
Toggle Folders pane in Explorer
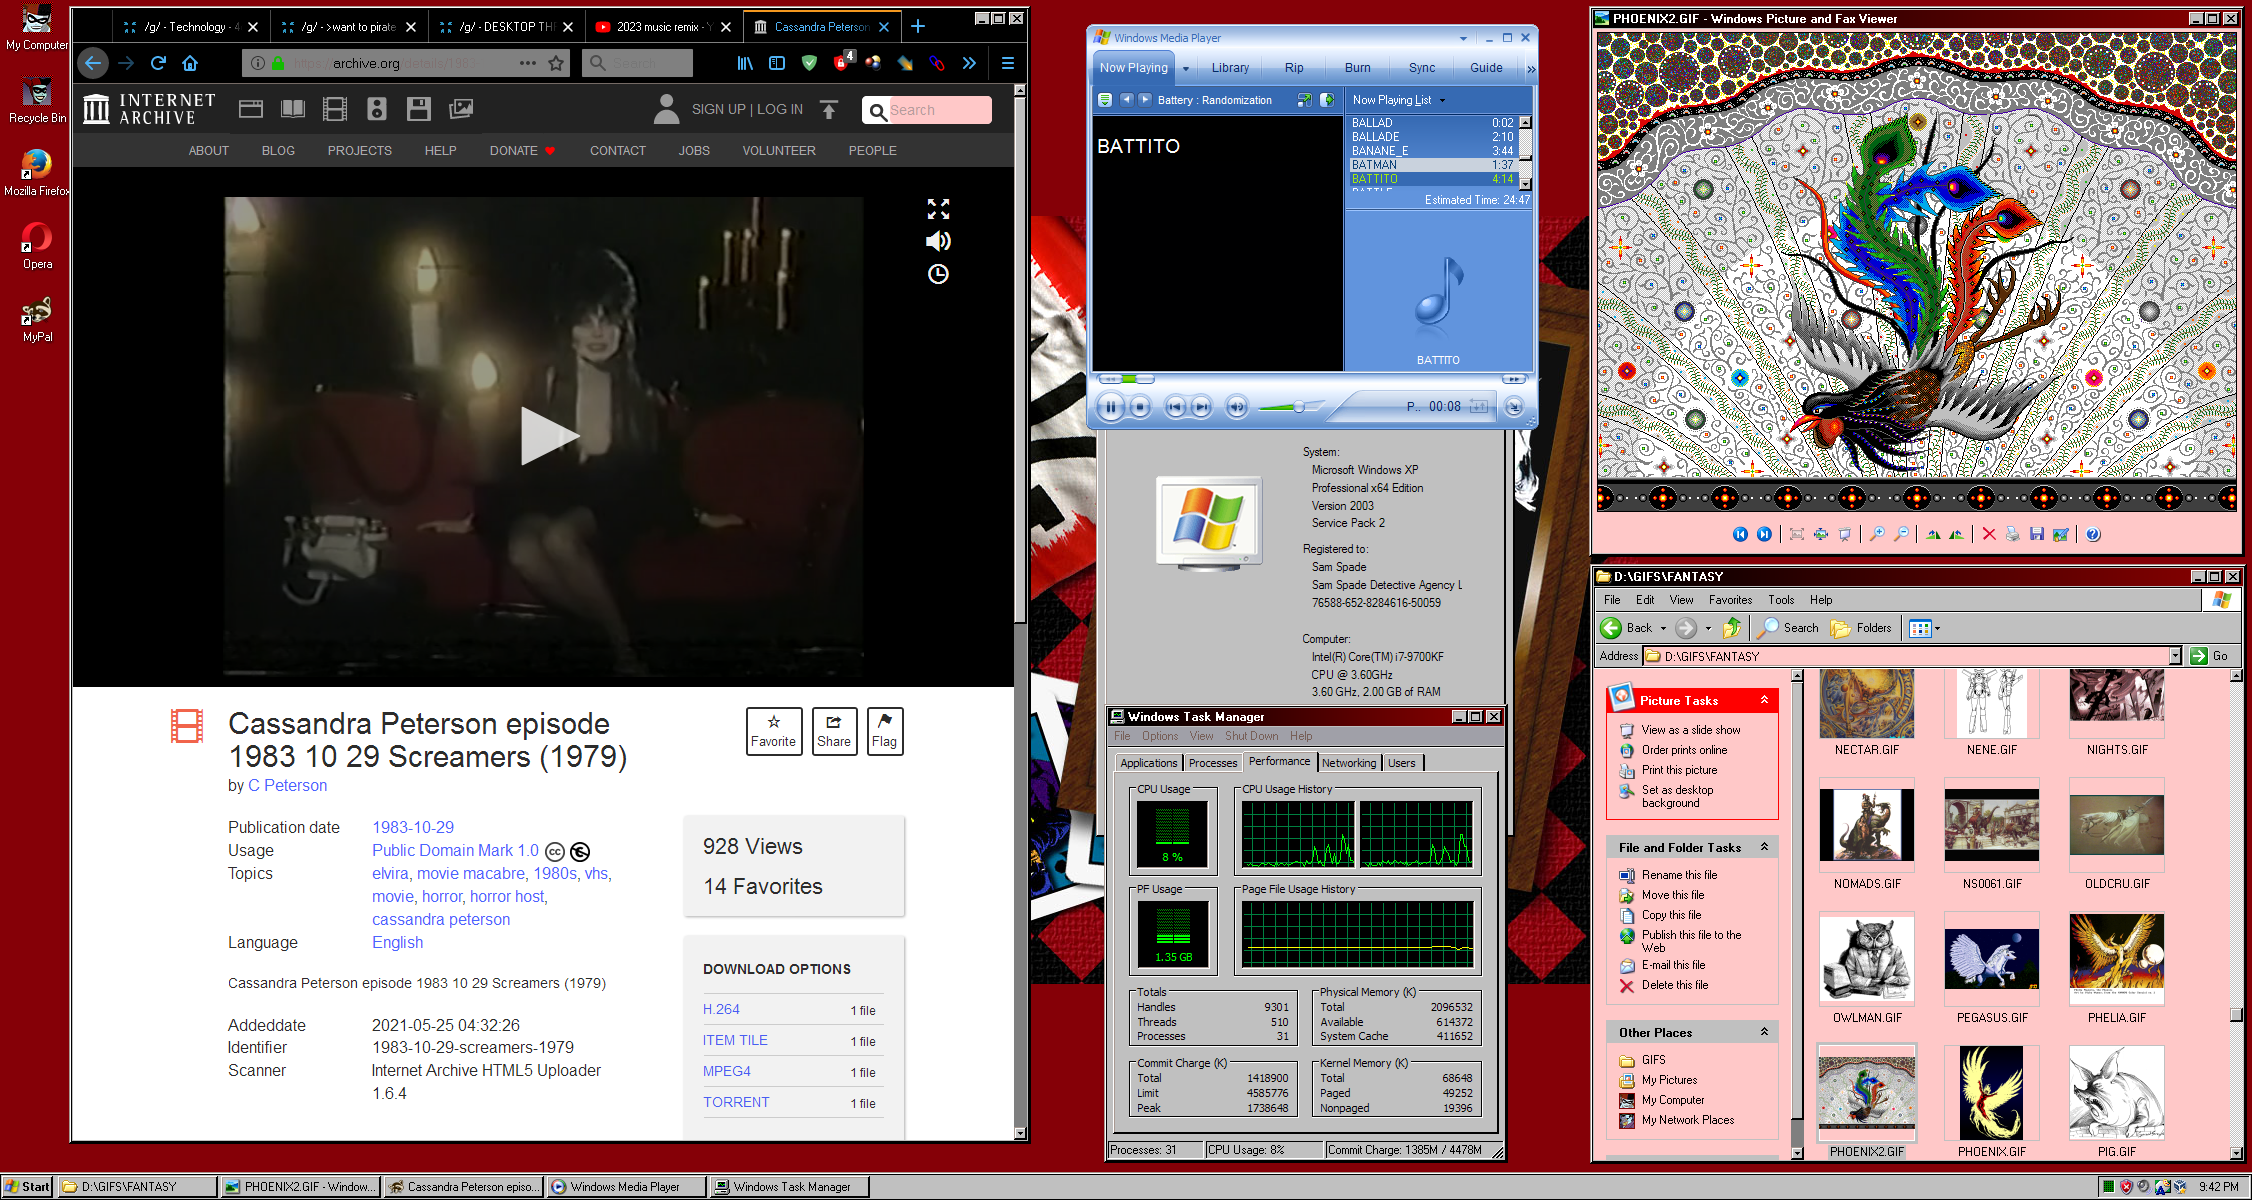pyautogui.click(x=1861, y=628)
